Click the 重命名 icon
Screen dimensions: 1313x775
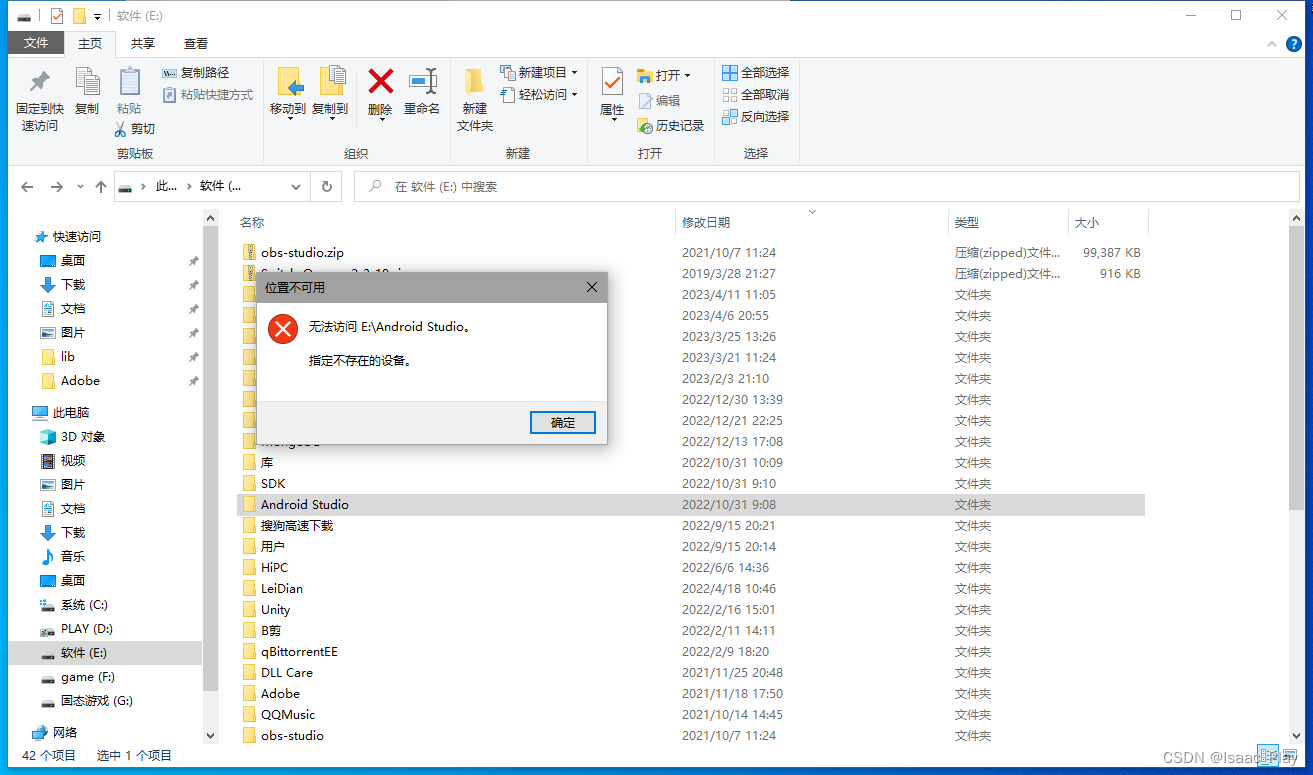(x=422, y=81)
